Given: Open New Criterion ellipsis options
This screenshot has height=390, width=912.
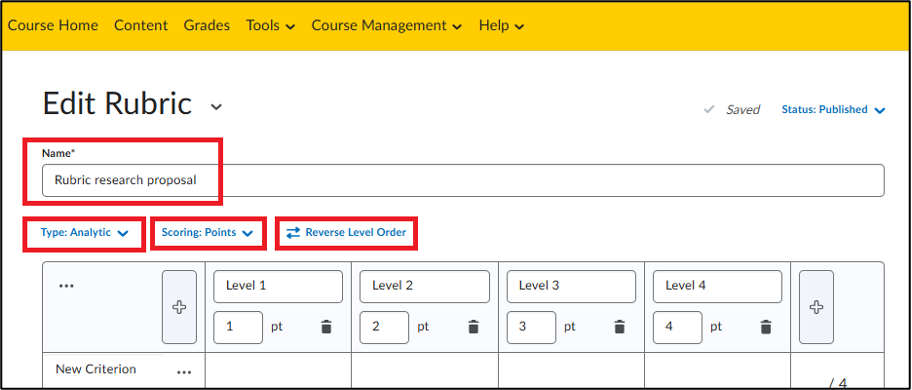Looking at the screenshot, I should pos(184,373).
